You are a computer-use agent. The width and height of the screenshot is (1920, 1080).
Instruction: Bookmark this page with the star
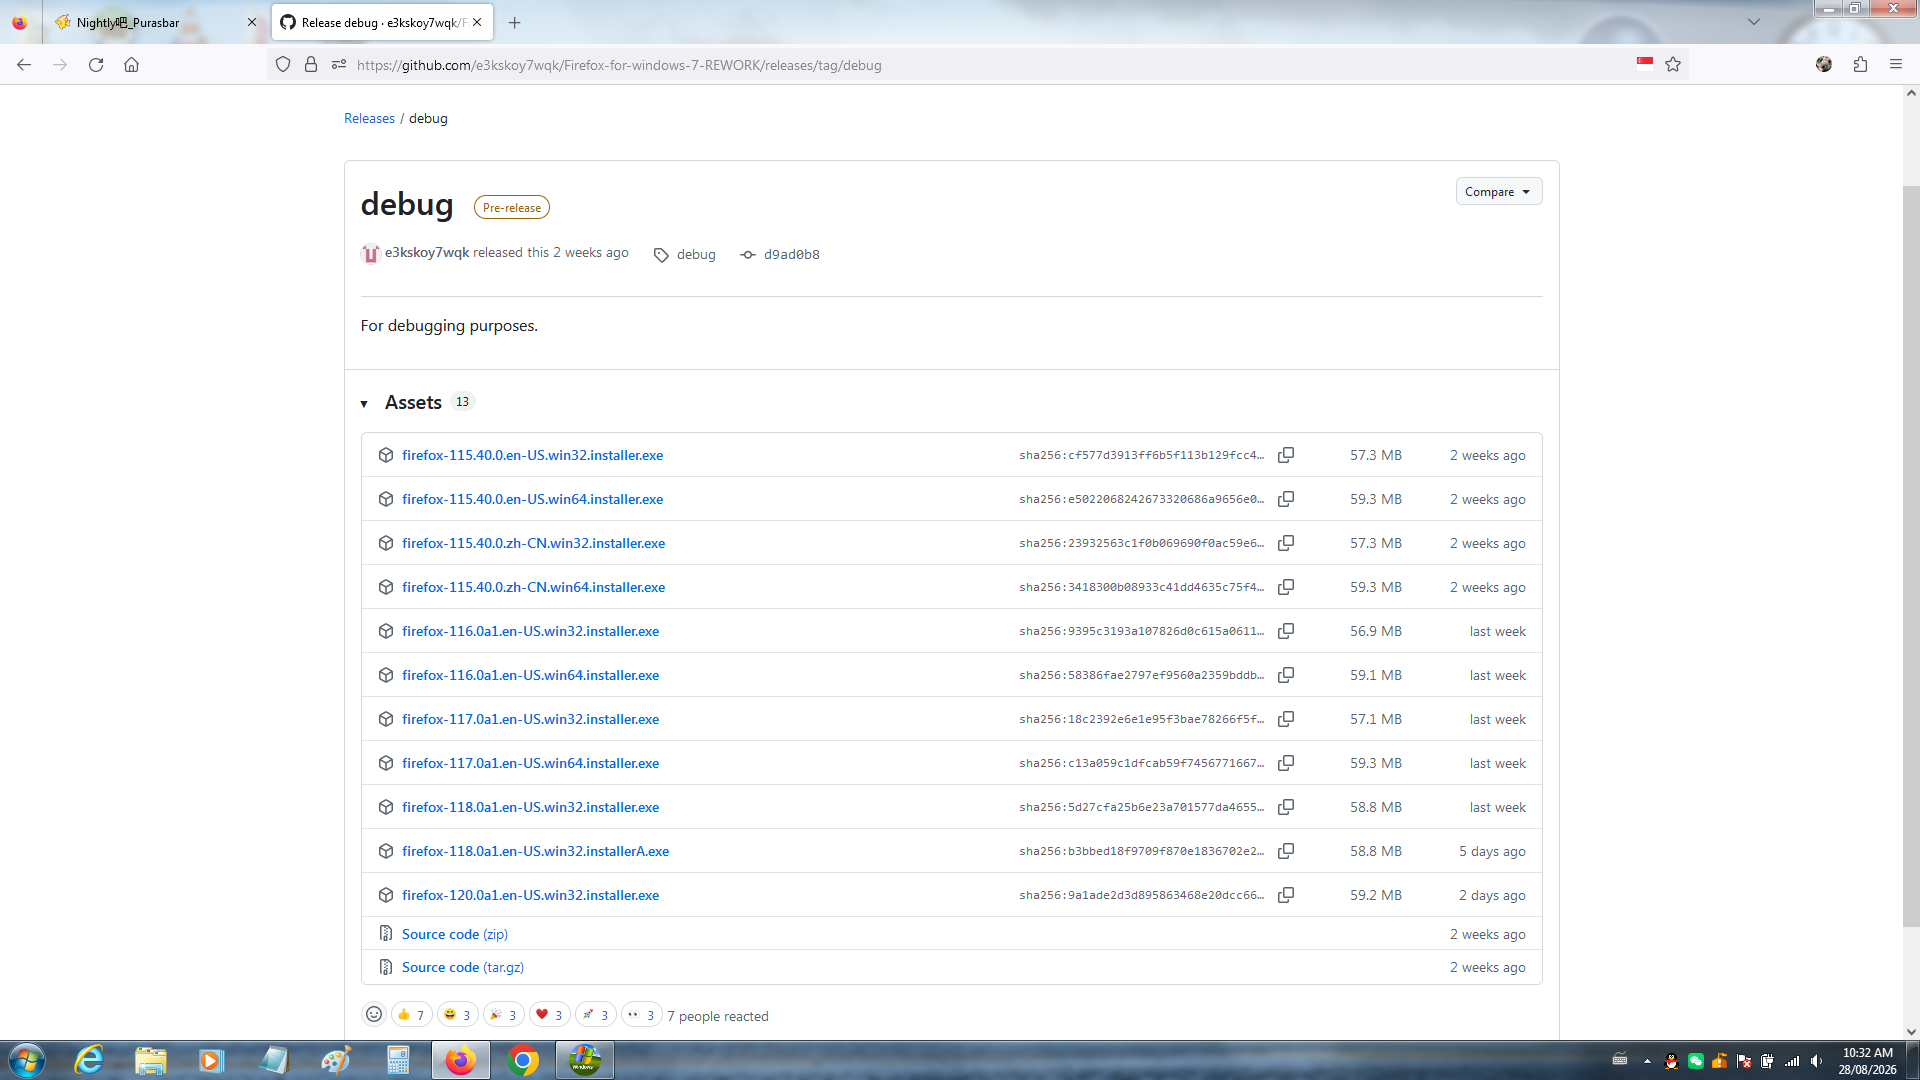pos(1673,65)
